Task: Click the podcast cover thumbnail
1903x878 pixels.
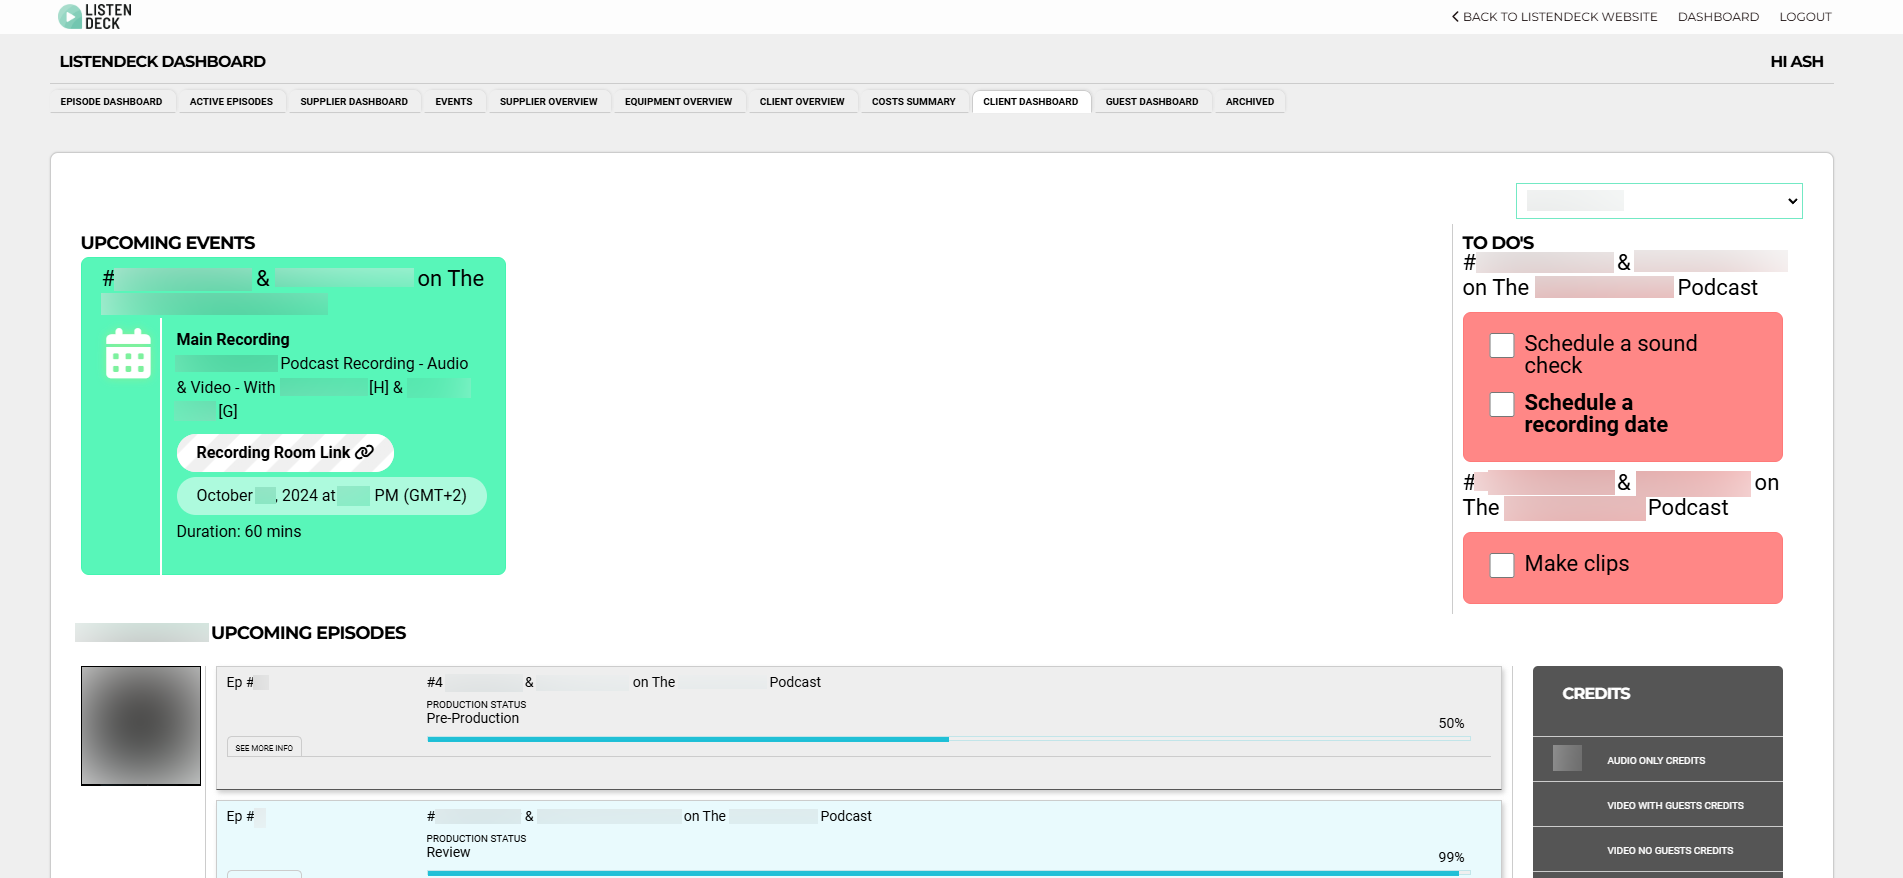Action: (141, 726)
